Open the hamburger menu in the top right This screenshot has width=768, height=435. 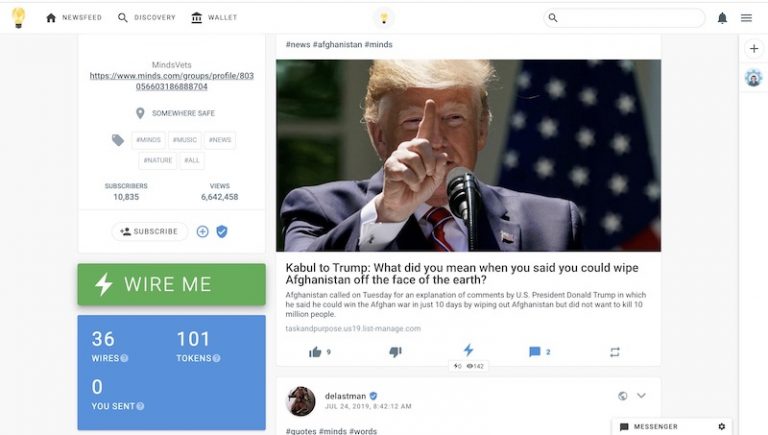click(746, 18)
